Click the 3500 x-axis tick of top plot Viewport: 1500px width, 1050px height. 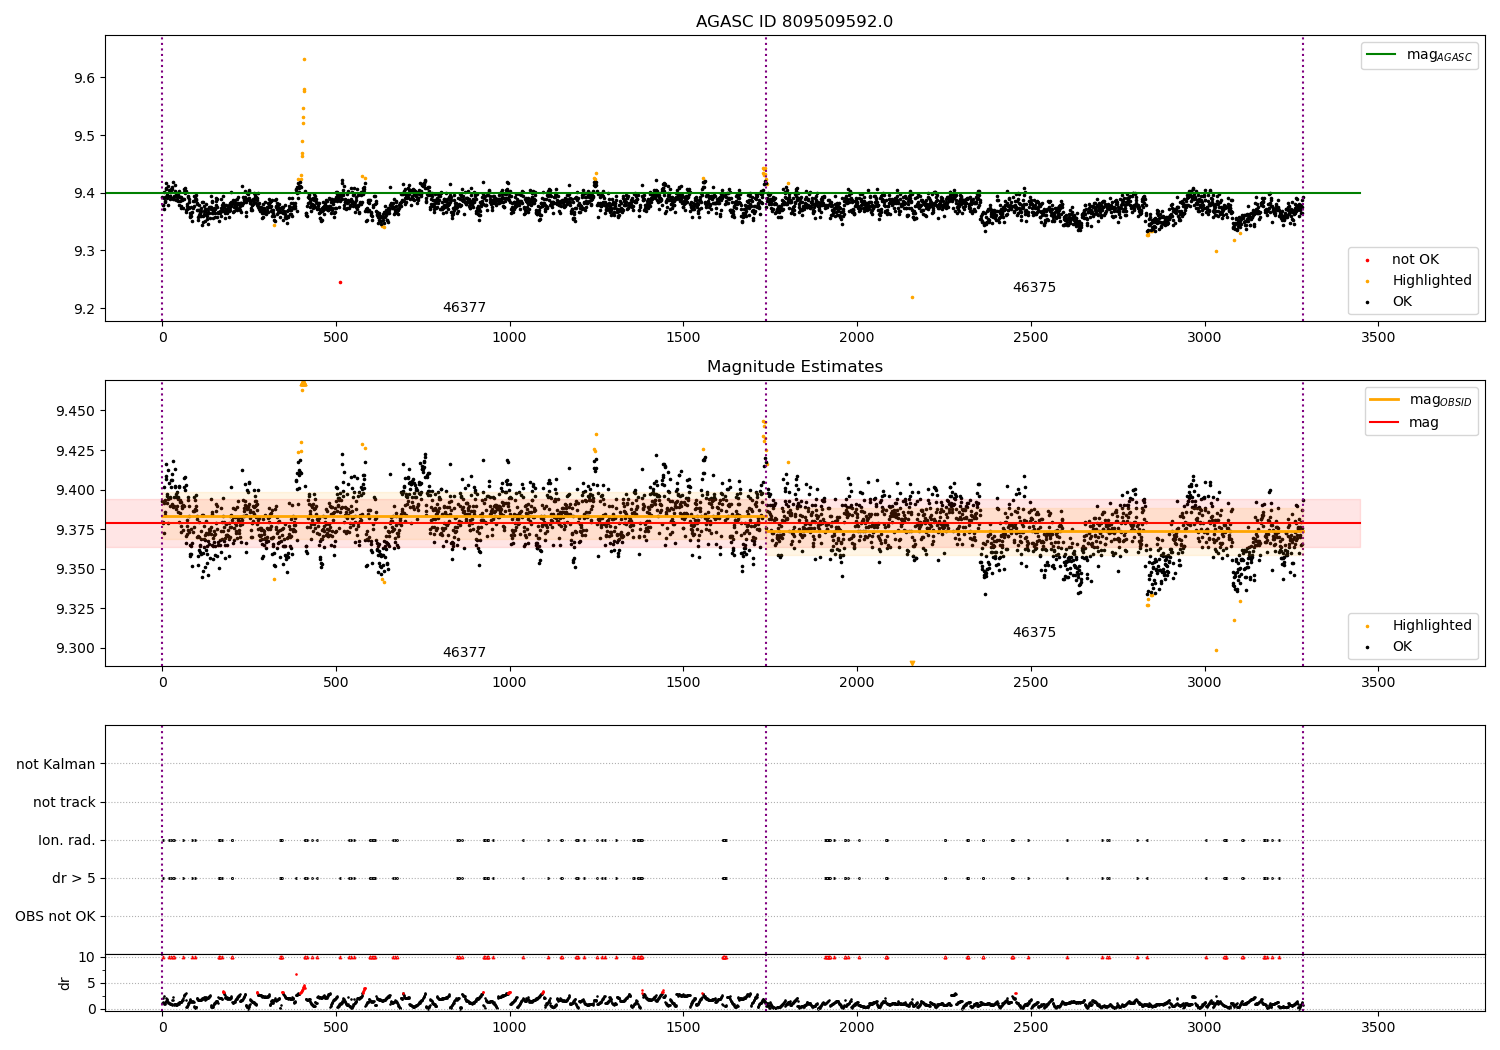coord(1378,338)
